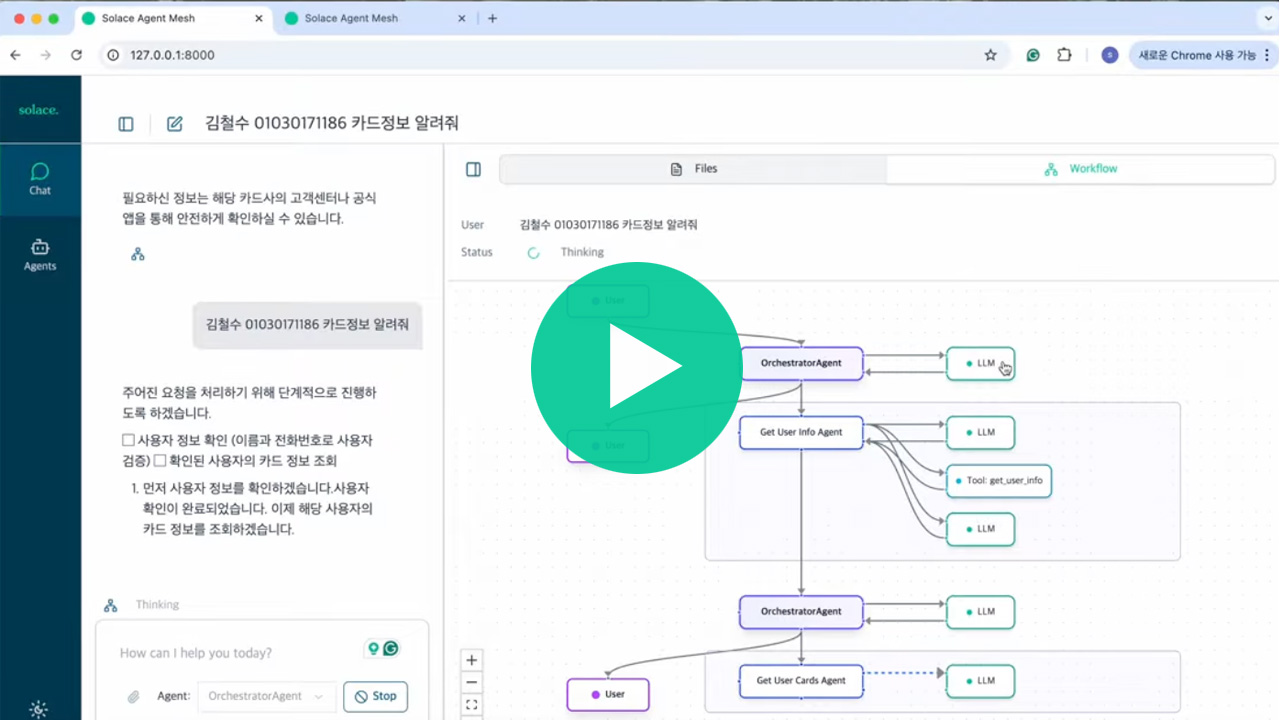This screenshot has height=720, width=1280.
Task: Check the 확인된 사용자의 카드 정보 조회 checkbox
Action: click(x=160, y=461)
